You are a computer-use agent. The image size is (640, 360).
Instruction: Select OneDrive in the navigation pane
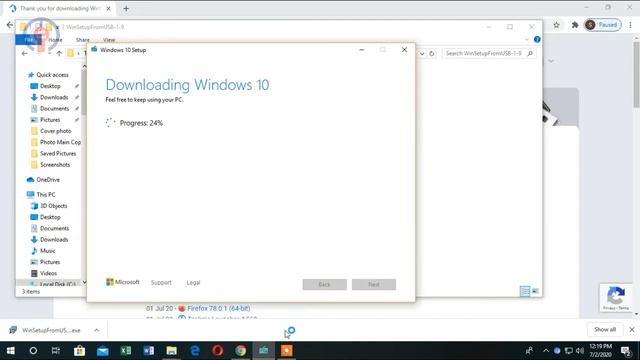(48, 180)
